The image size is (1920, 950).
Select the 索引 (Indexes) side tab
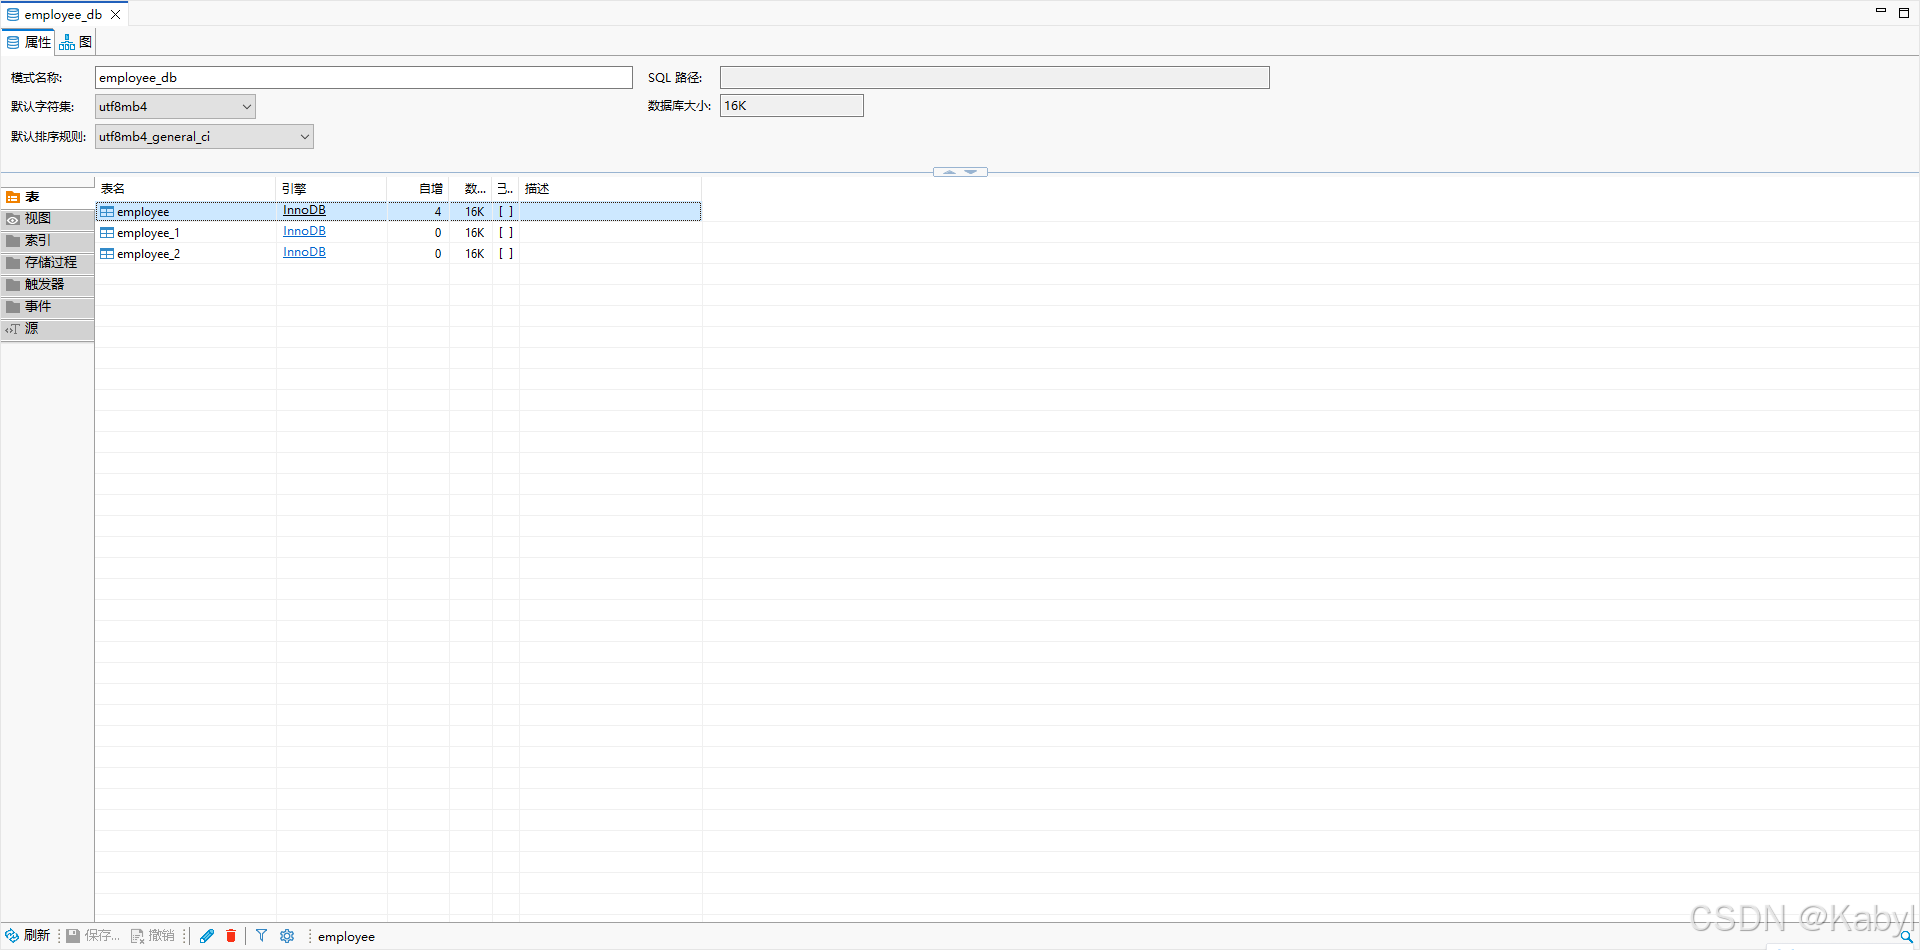(47, 241)
